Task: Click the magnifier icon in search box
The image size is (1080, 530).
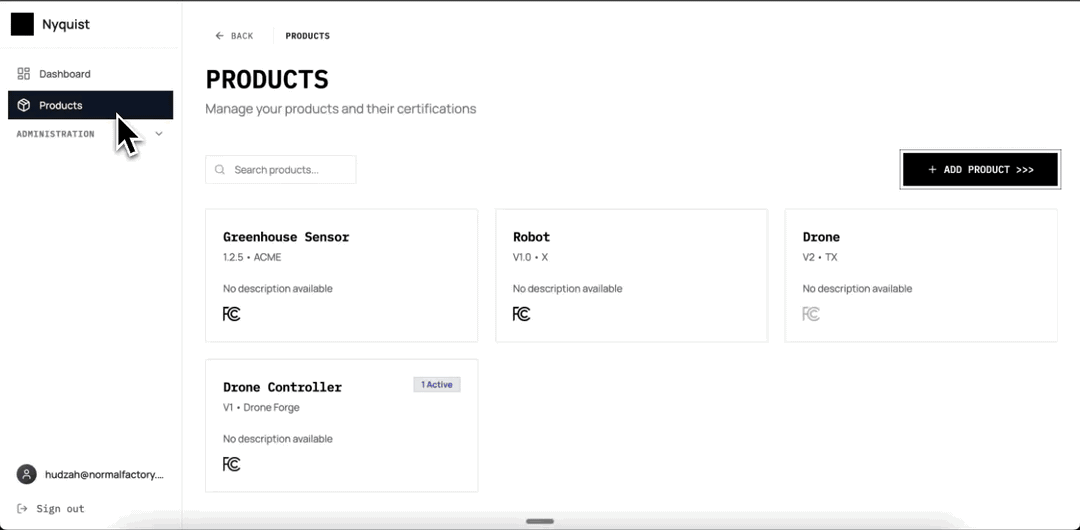Action: pos(220,170)
